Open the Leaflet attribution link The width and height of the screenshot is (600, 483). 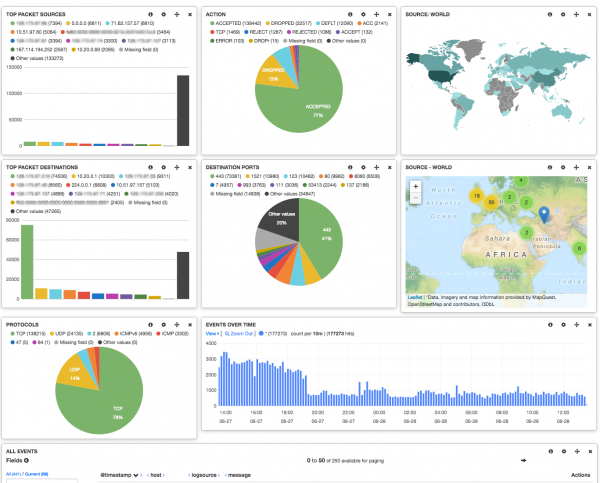click(414, 297)
